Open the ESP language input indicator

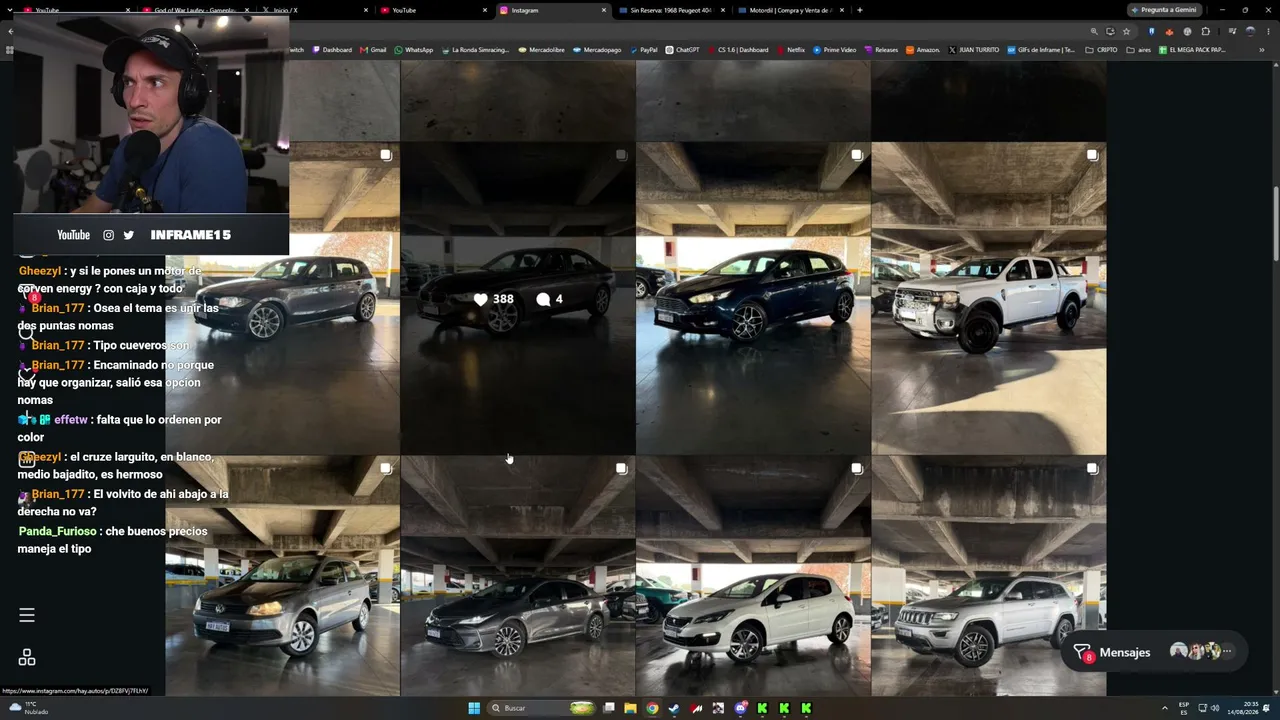(1184, 708)
